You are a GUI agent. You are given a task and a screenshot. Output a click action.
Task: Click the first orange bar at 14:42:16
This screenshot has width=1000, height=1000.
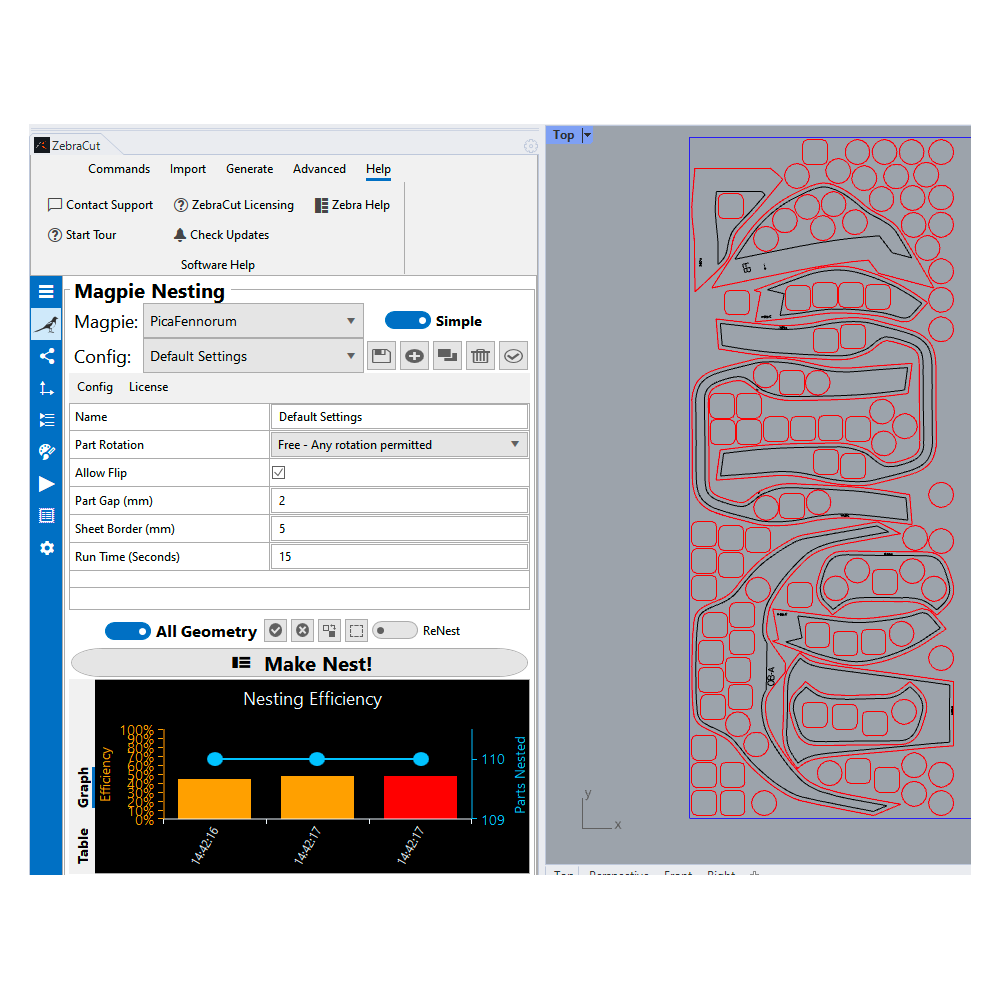click(214, 798)
